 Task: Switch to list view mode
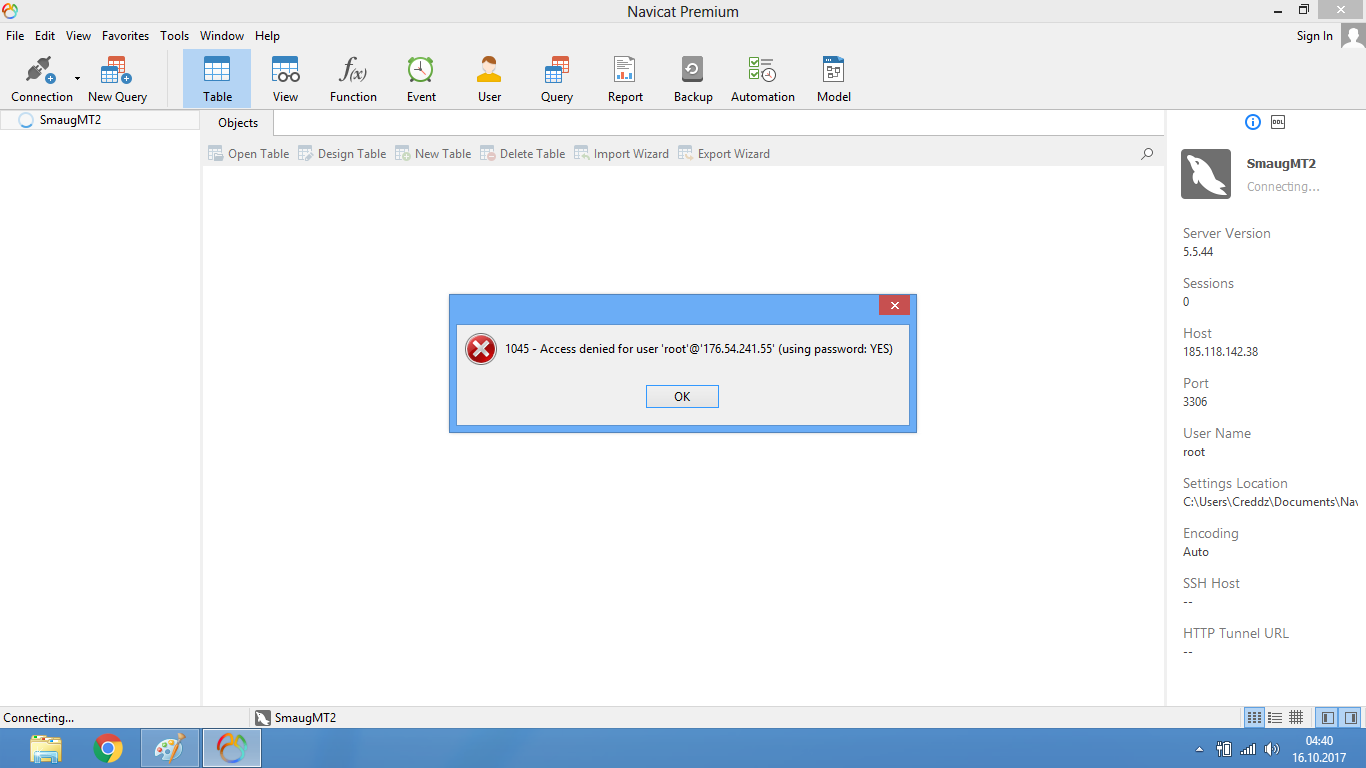click(x=1275, y=718)
